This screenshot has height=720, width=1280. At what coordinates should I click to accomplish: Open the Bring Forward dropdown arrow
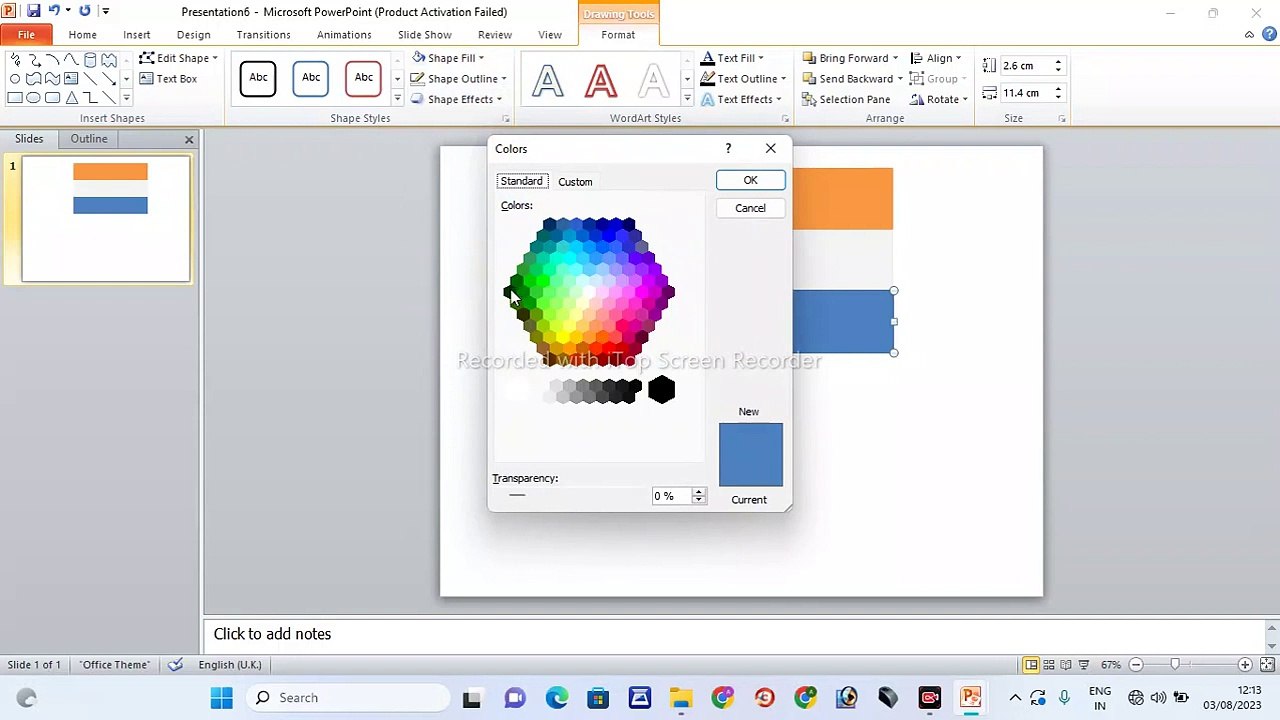click(x=895, y=58)
